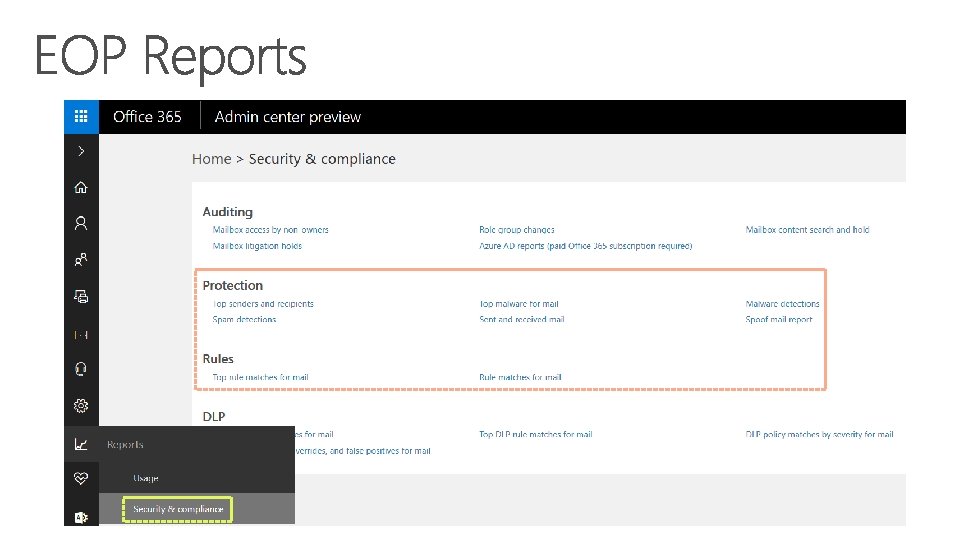Select Security & compliance in Reports flyout

coord(178,509)
